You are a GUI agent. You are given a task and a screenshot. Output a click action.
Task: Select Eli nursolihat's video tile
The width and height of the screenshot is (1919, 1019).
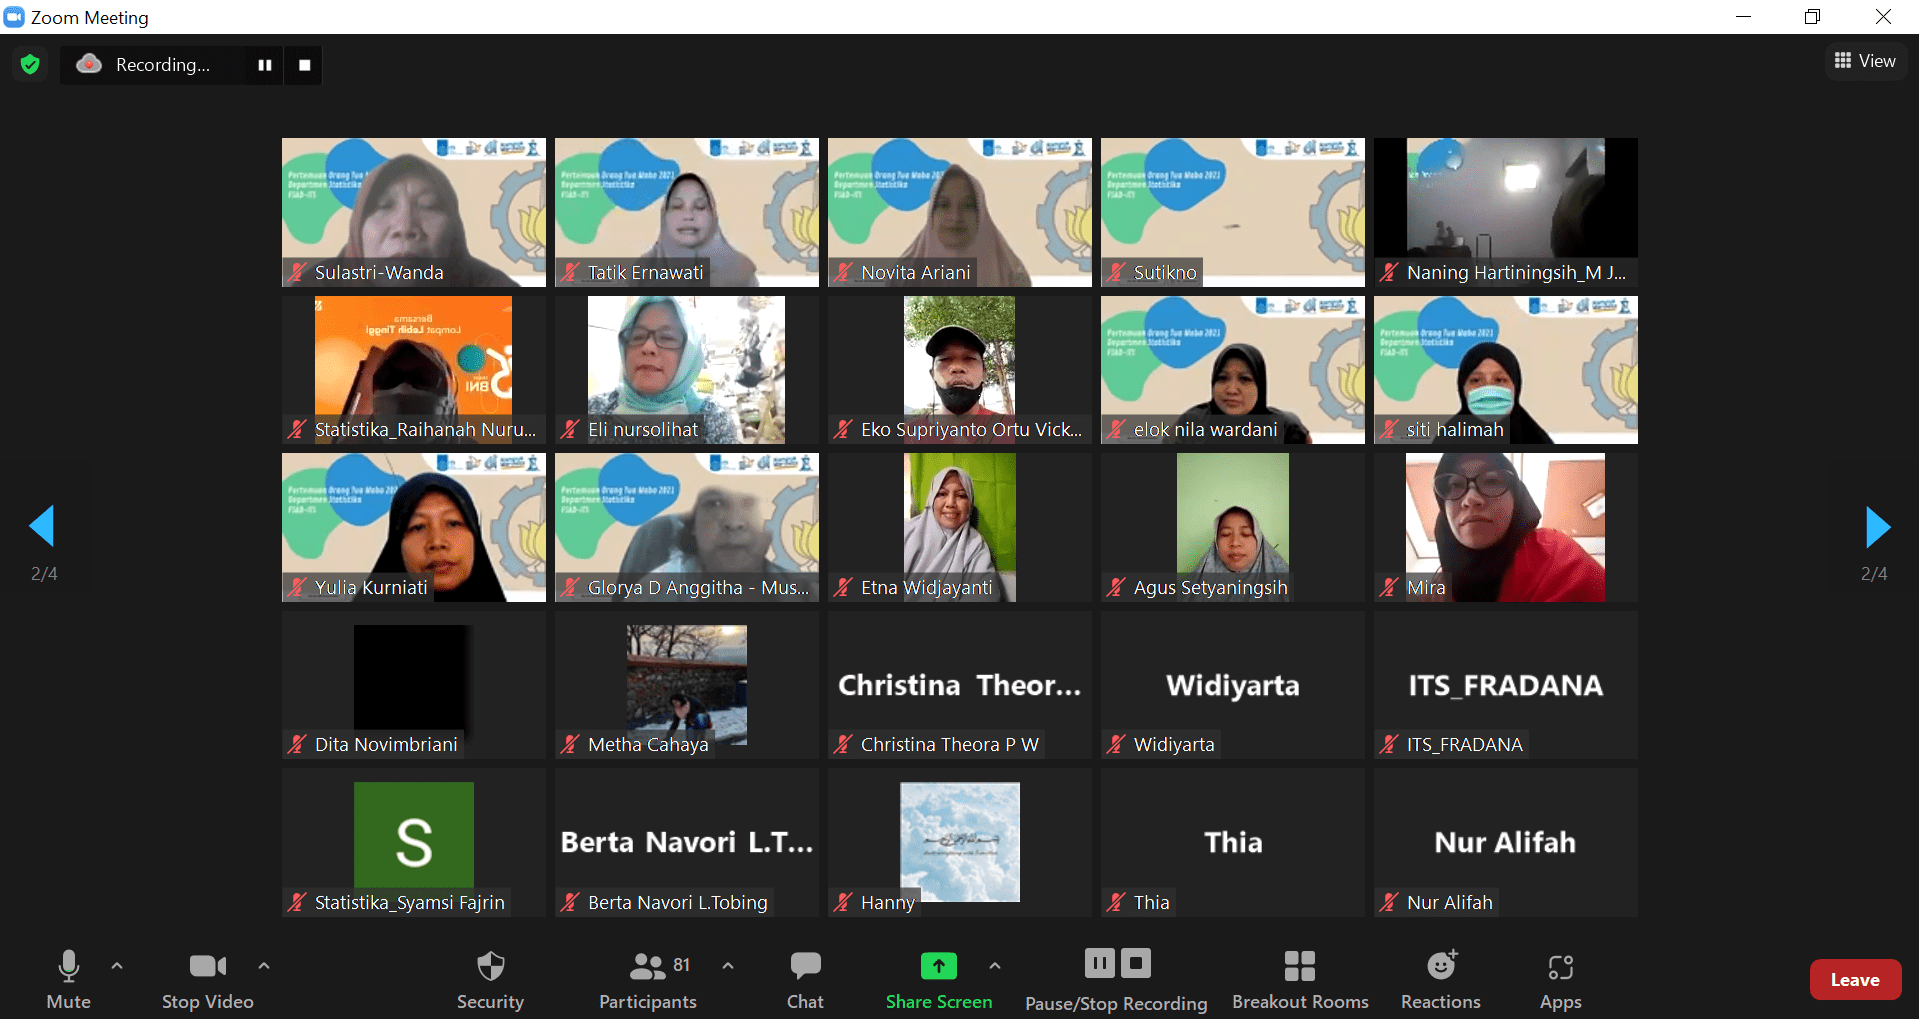click(686, 369)
